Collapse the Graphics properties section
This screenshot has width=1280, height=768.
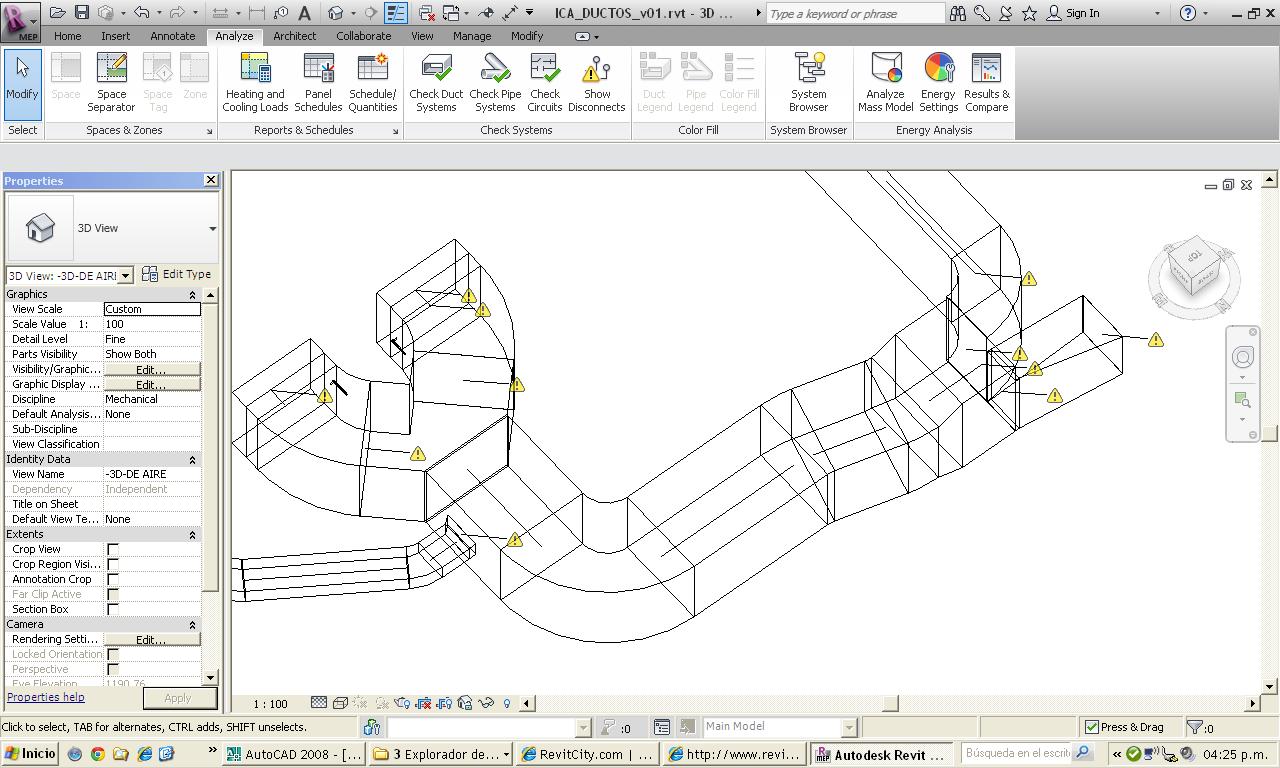[x=192, y=295]
